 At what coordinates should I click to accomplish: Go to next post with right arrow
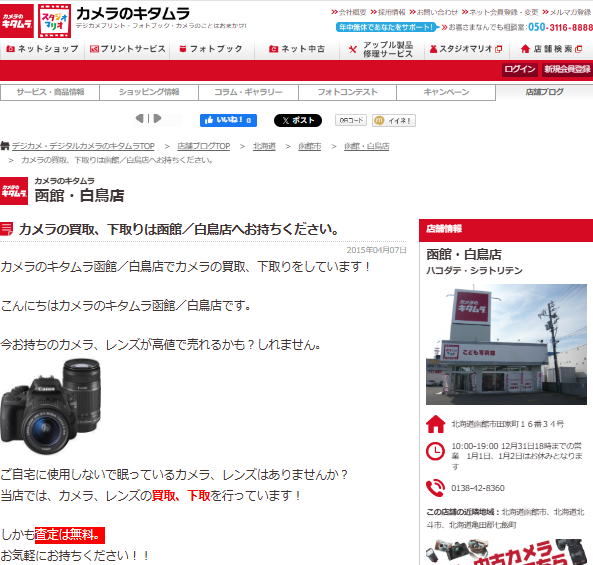point(158,119)
